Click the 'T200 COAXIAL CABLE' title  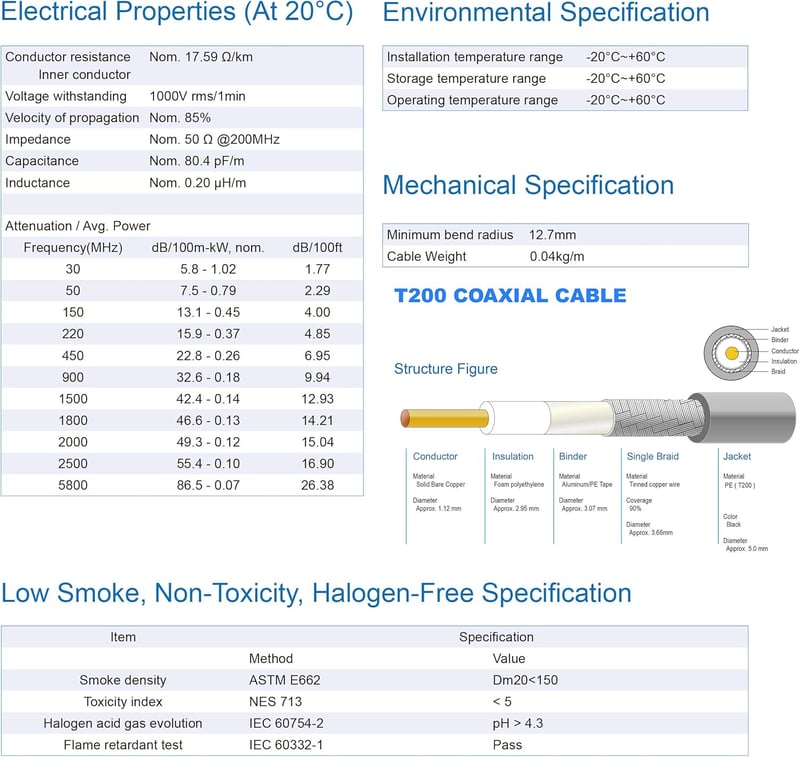pos(510,296)
